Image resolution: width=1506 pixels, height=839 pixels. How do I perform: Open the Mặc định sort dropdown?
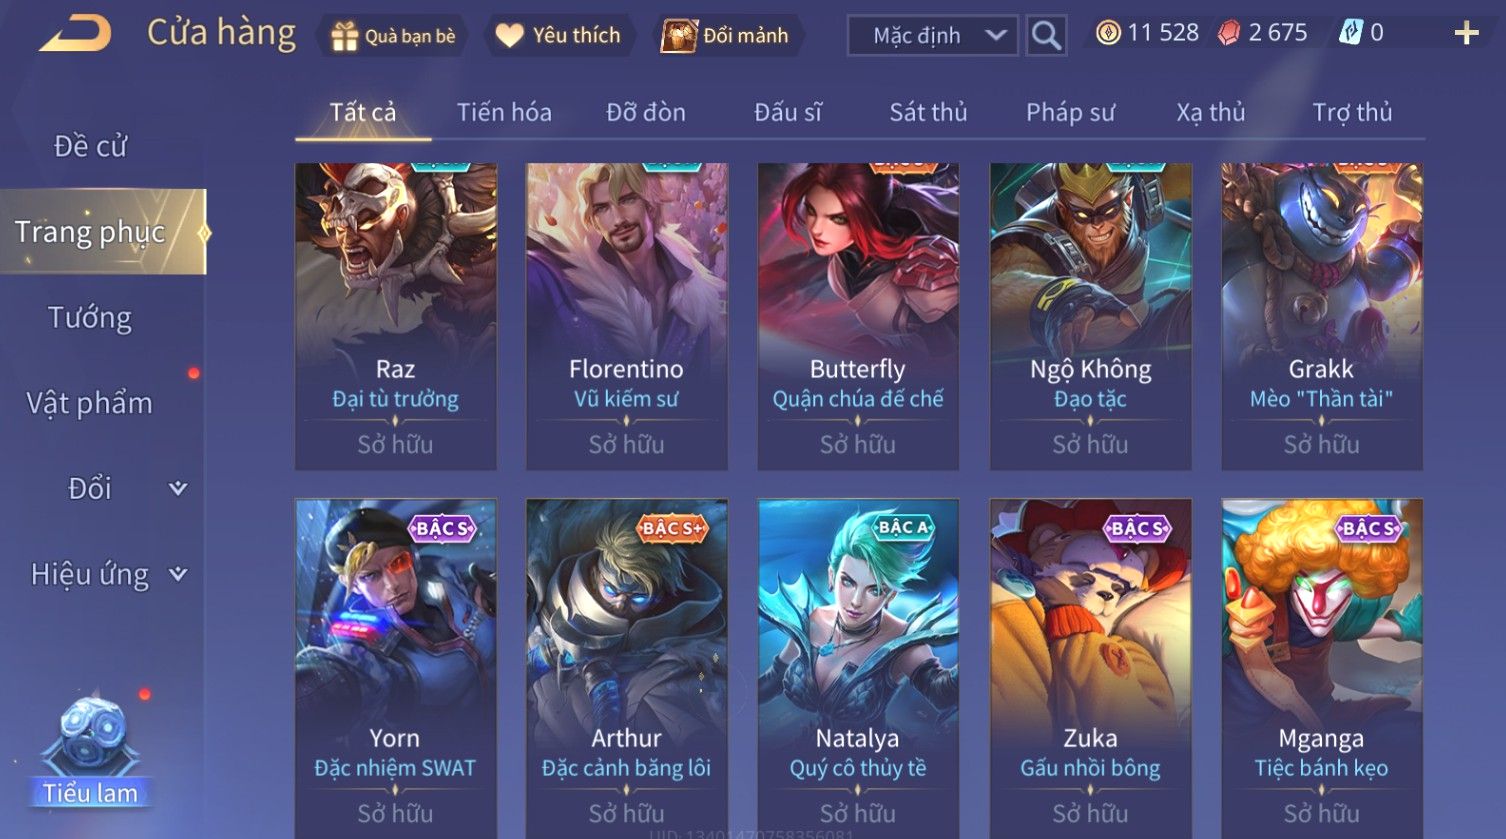coord(932,36)
